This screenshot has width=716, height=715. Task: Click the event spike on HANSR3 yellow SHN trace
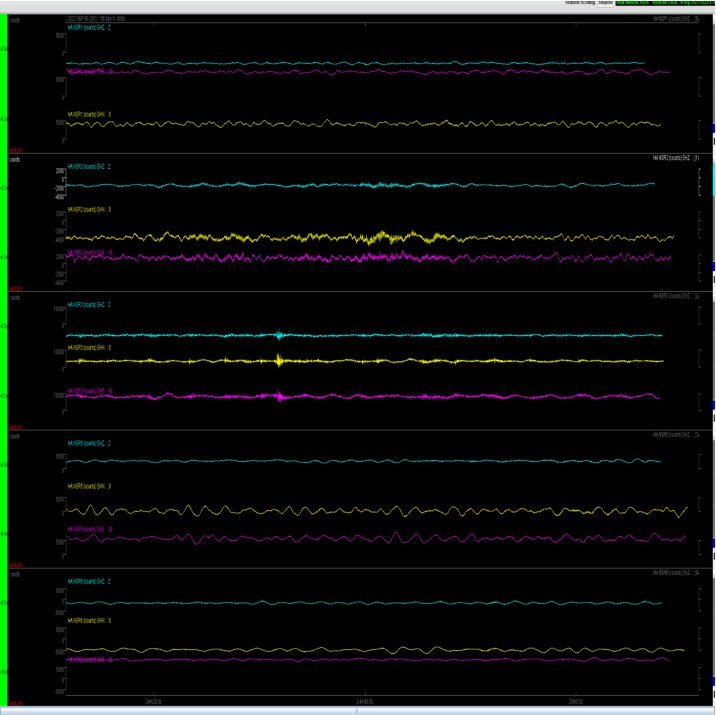(279, 361)
